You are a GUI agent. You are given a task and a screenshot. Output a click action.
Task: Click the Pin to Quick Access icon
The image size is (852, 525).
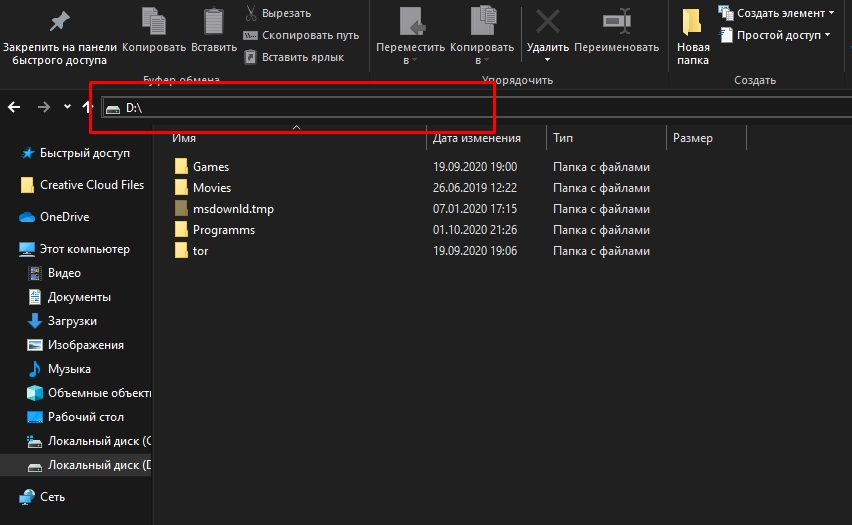click(59, 21)
